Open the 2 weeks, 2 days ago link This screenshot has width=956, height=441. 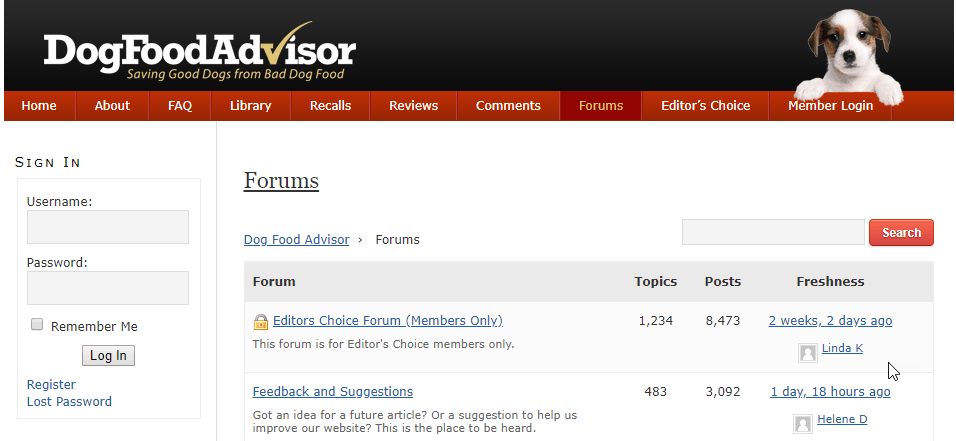point(830,321)
